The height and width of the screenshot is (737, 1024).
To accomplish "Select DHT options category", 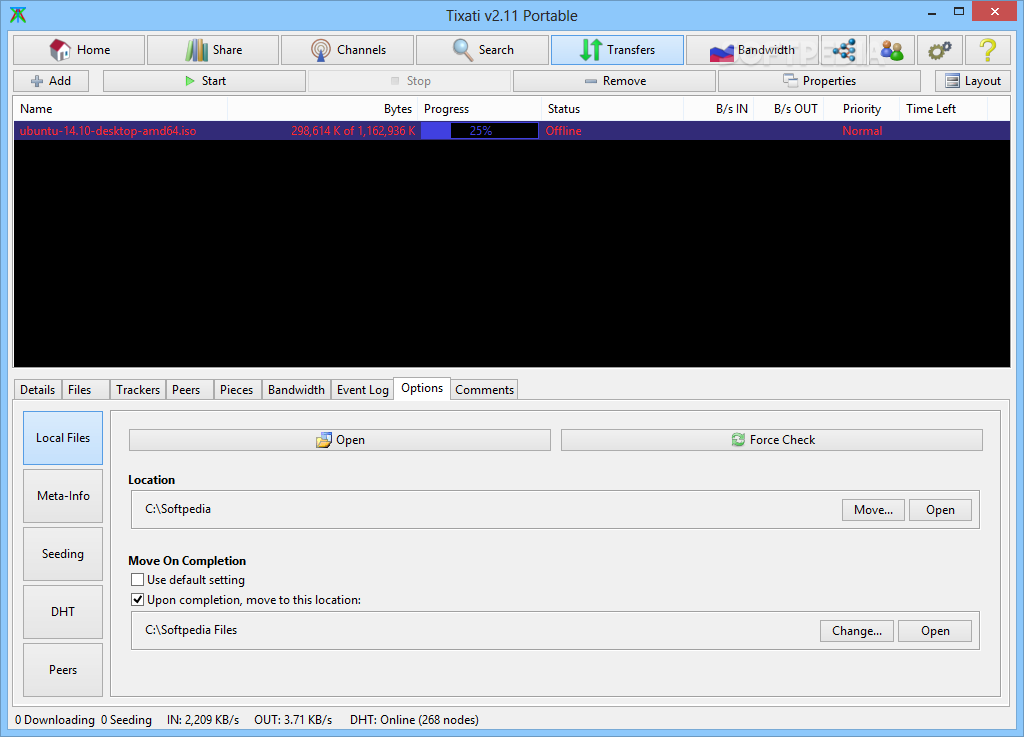I will [63, 612].
